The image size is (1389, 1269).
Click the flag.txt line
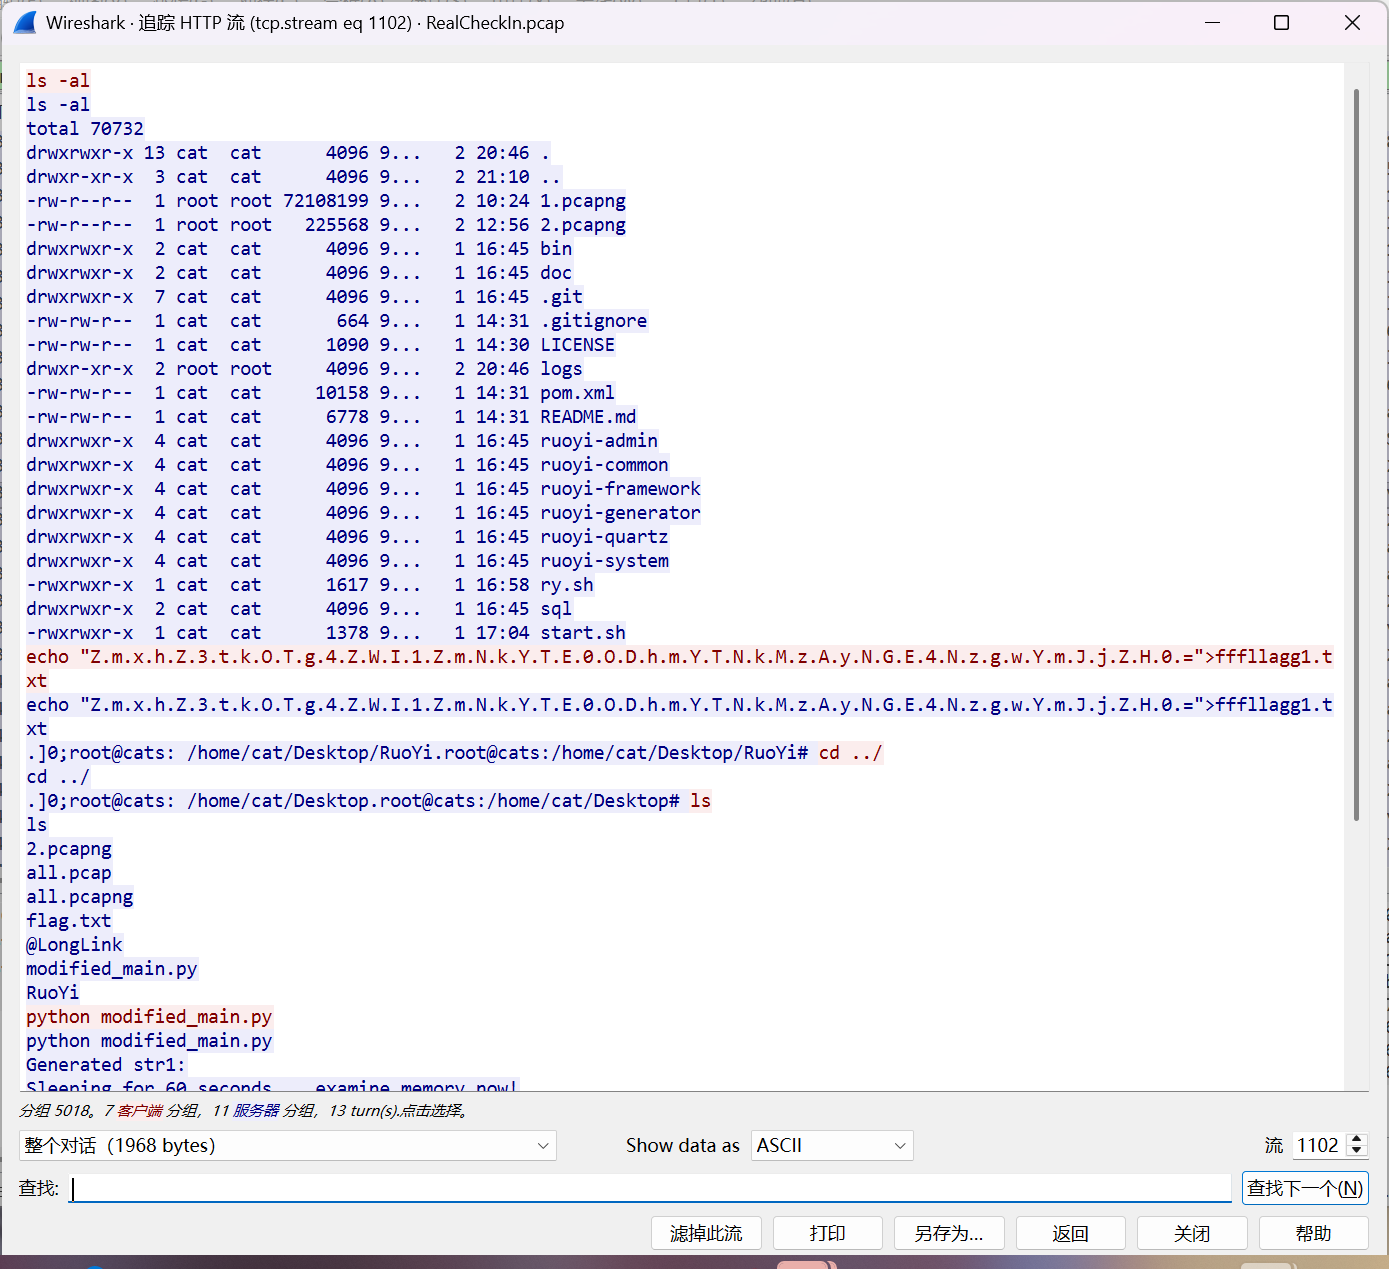(x=69, y=920)
